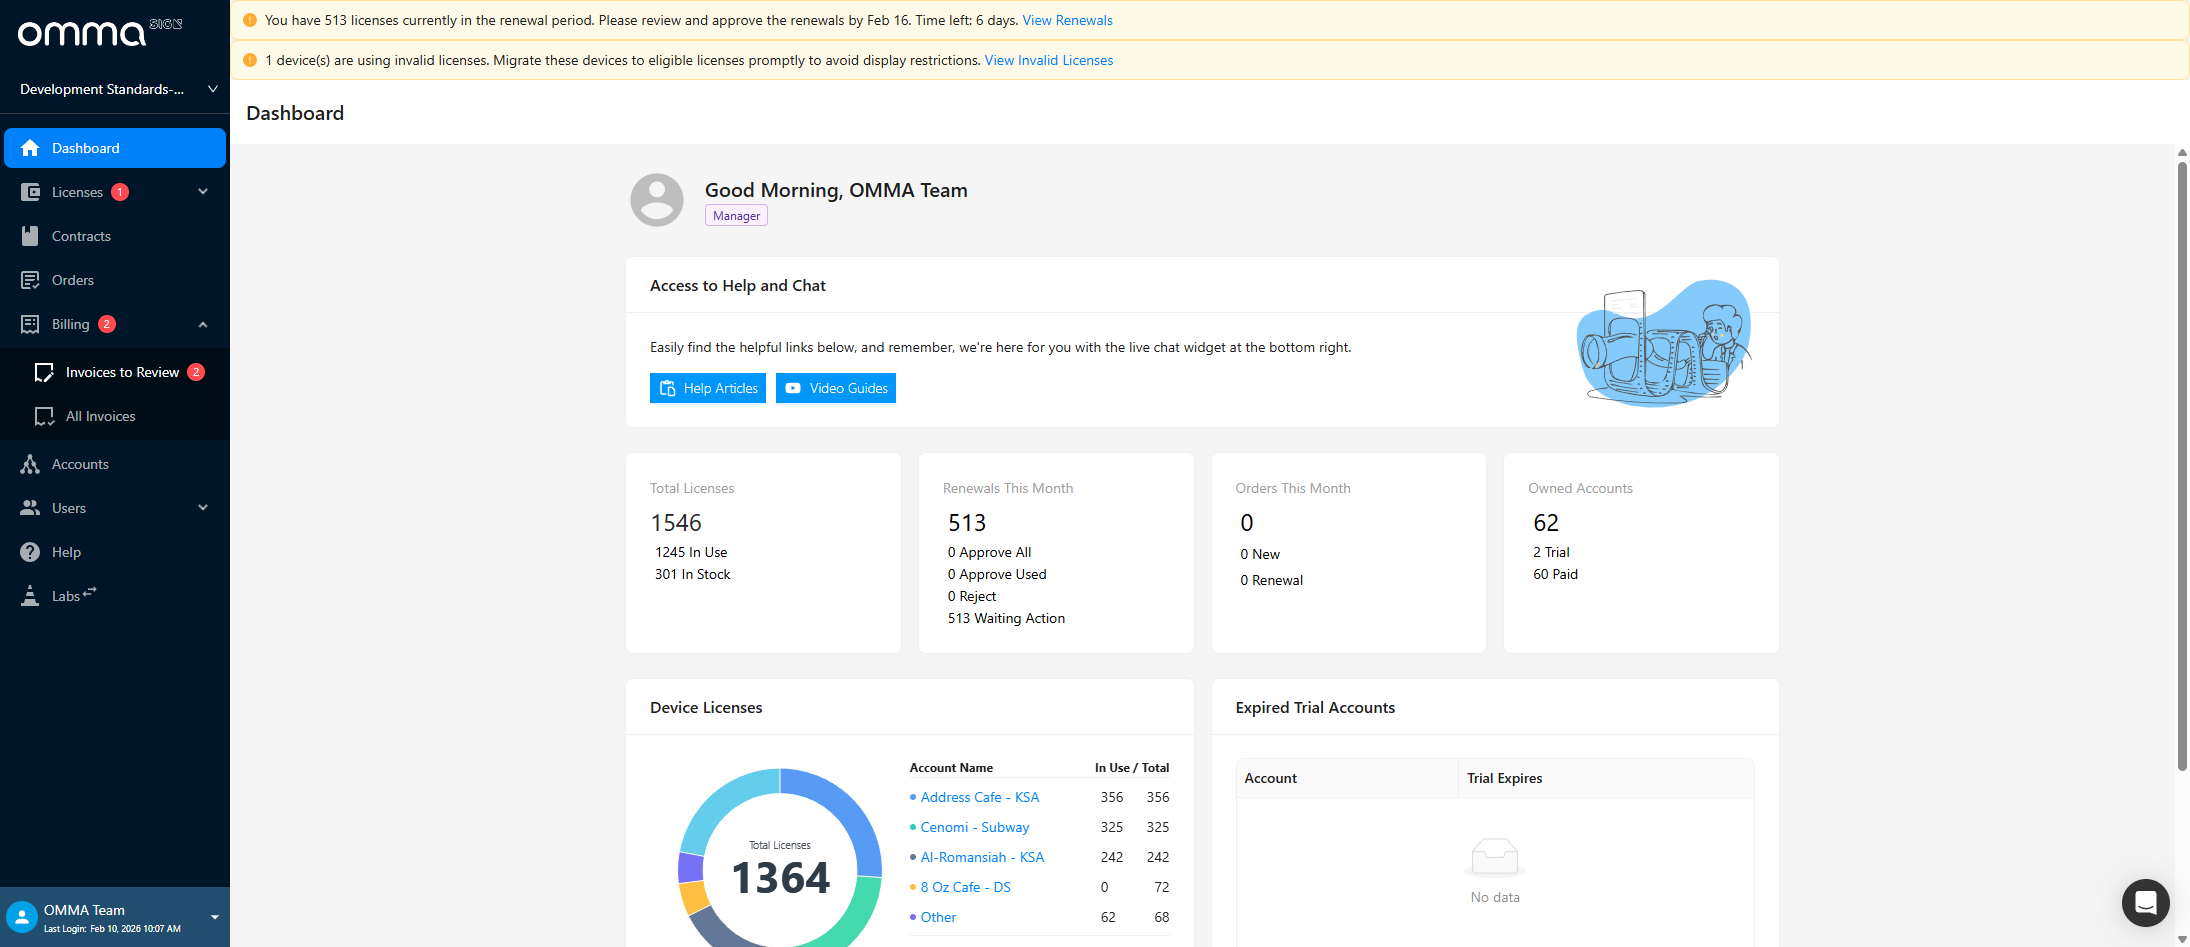The height and width of the screenshot is (947, 2190).
Task: Click the Accounts icon in sidebar
Action: [x=30, y=464]
